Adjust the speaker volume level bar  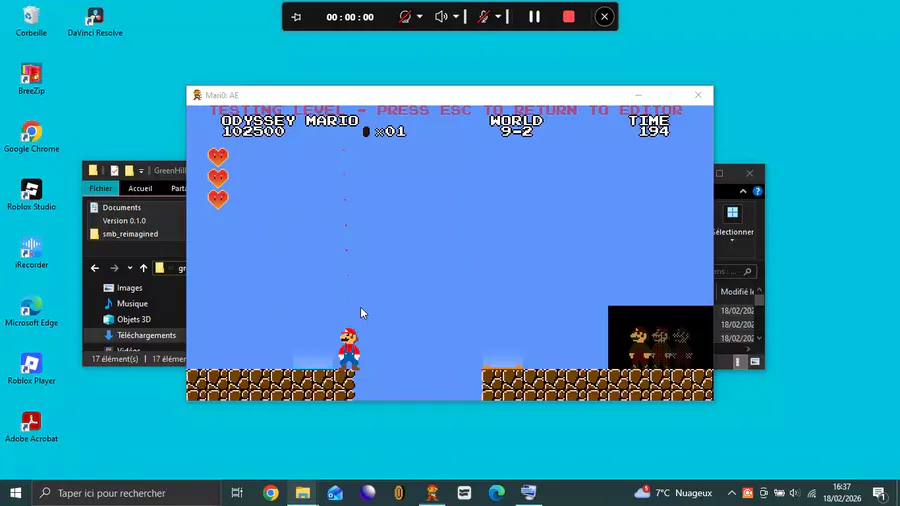[x=465, y=17]
